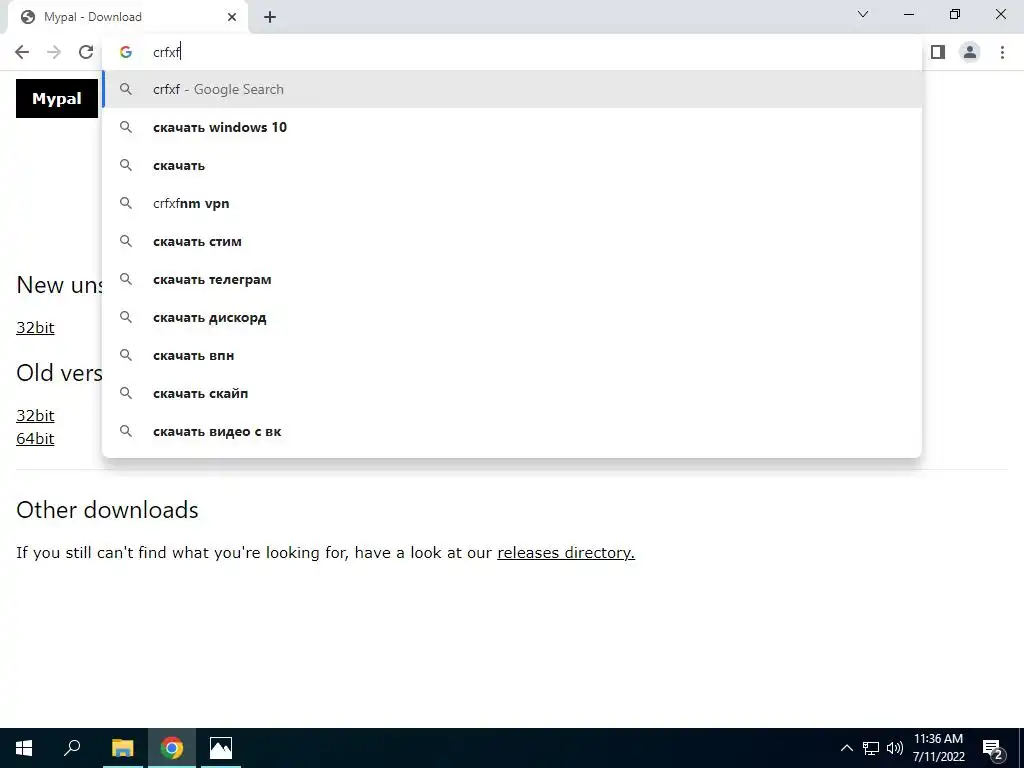Open the volume control tray icon
The width and height of the screenshot is (1024, 768).
(x=895, y=748)
